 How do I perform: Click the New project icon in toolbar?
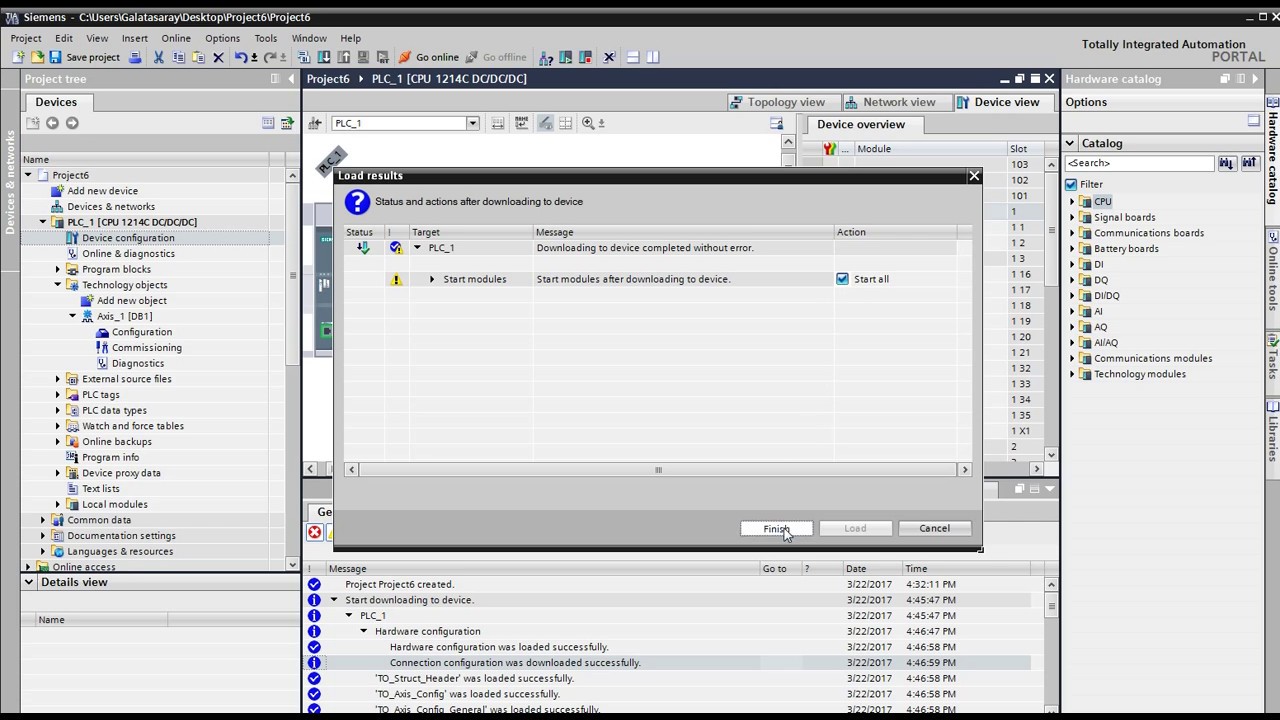tap(18, 57)
